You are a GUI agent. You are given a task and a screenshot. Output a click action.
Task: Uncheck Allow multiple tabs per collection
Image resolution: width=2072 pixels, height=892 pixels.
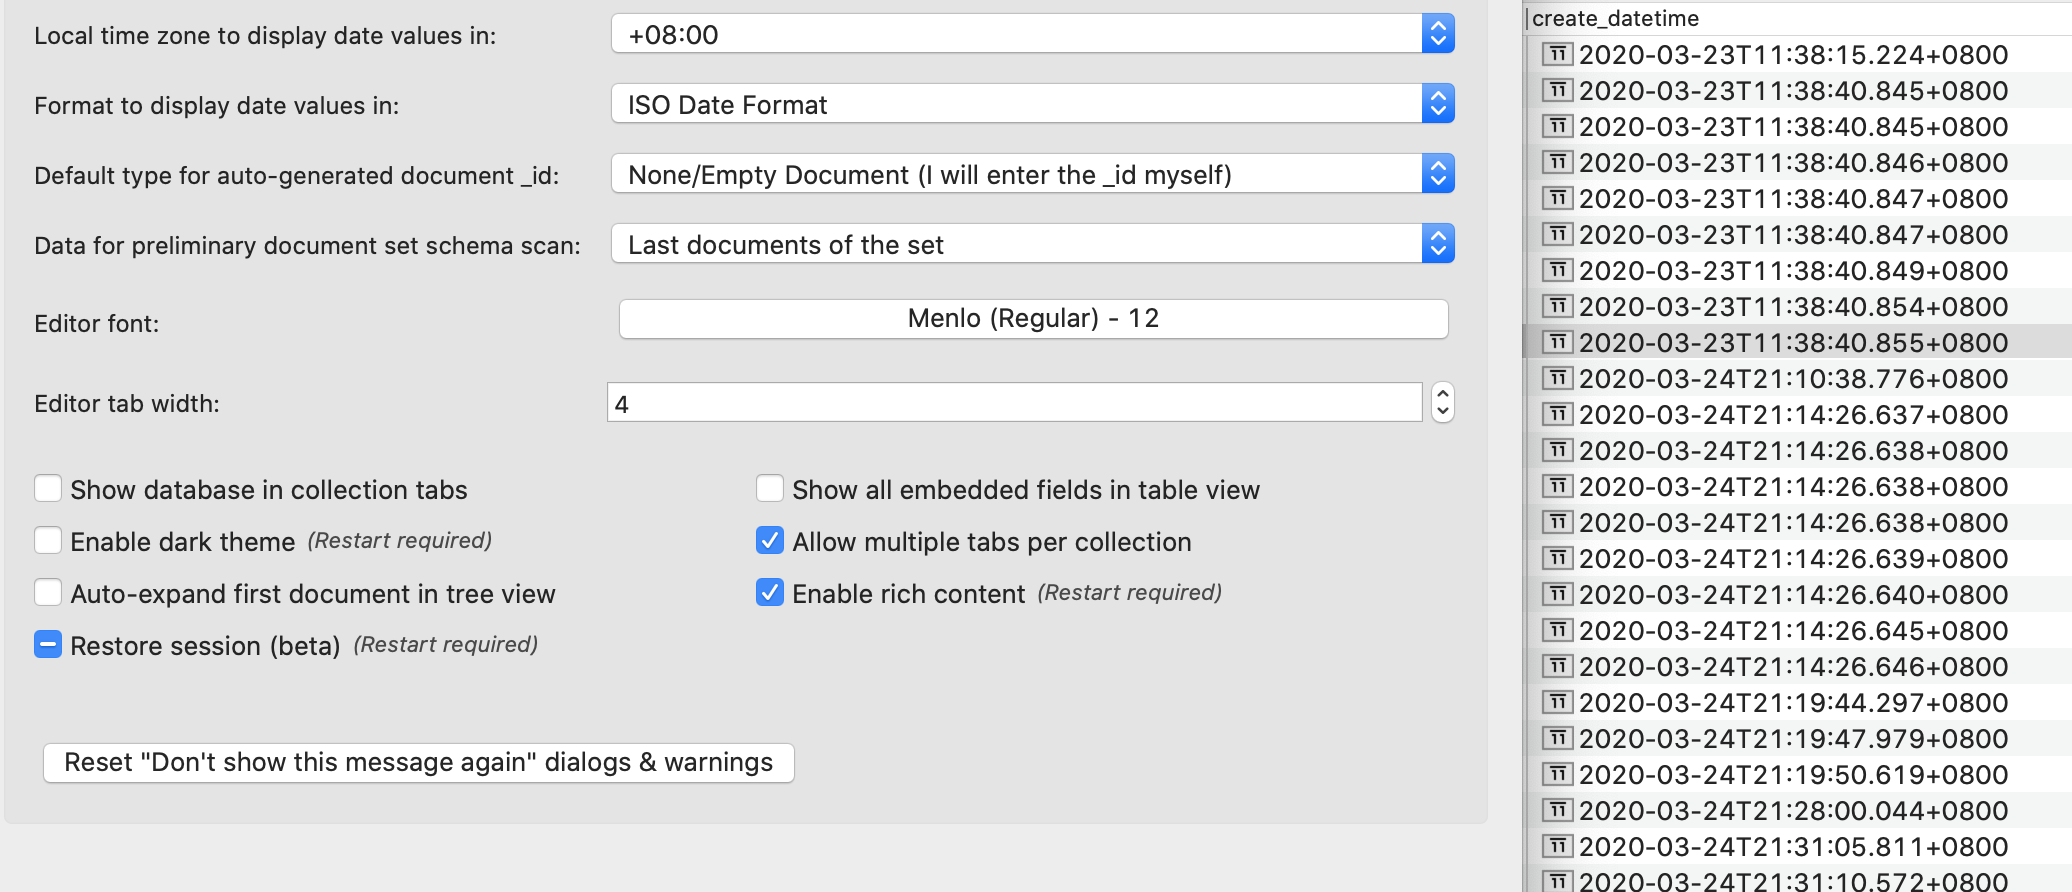(770, 541)
